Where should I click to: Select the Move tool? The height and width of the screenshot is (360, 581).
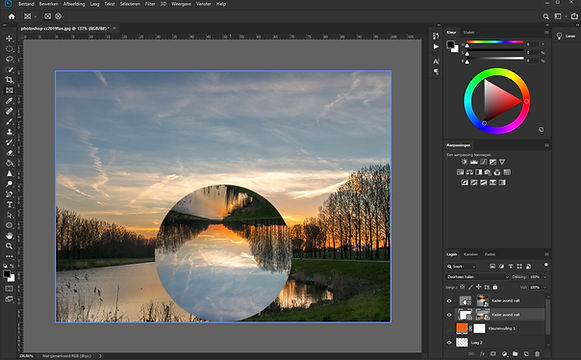click(9, 38)
